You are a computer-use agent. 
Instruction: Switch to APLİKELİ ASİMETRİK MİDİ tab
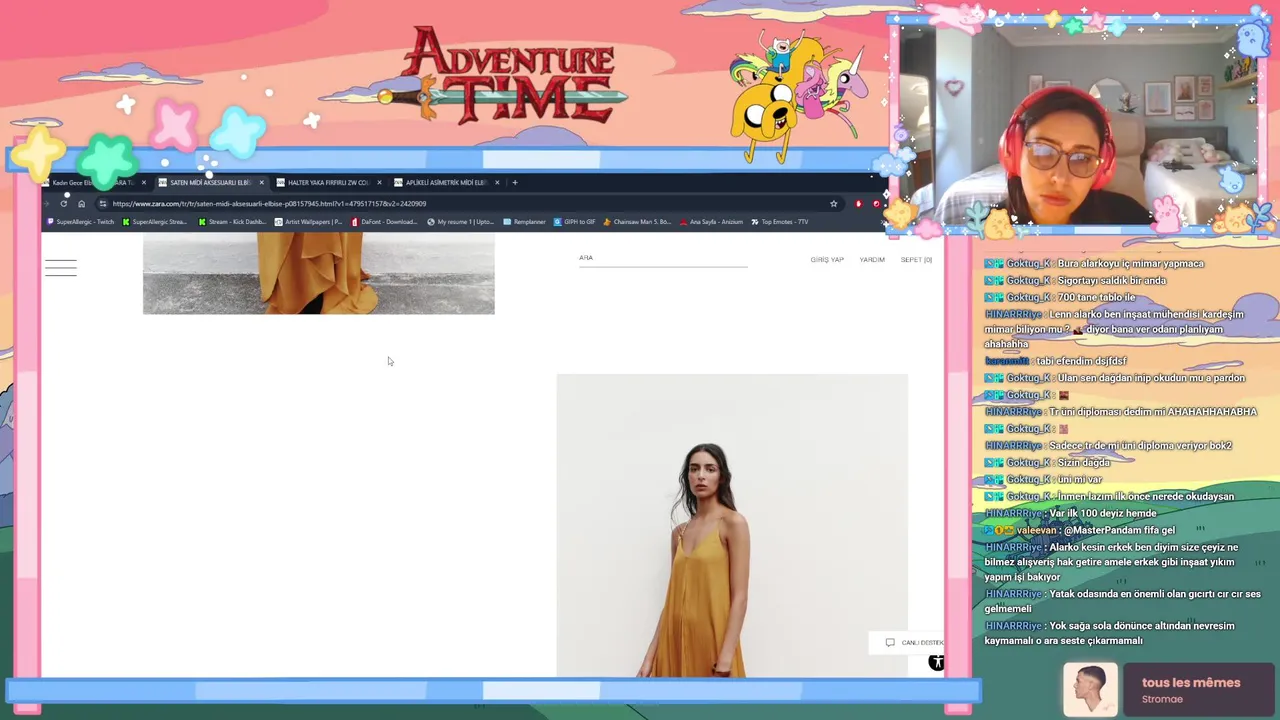coord(444,183)
